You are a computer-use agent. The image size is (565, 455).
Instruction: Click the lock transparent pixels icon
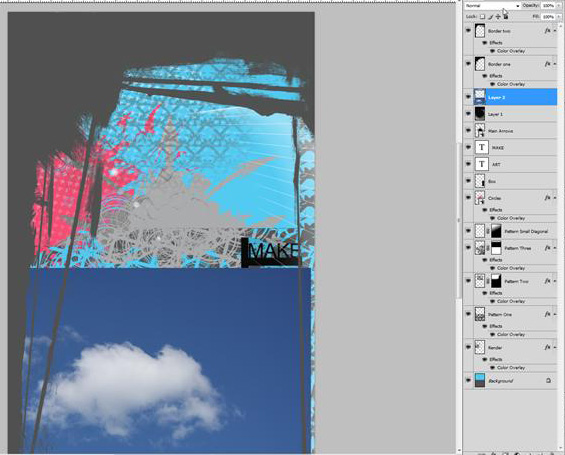(482, 17)
